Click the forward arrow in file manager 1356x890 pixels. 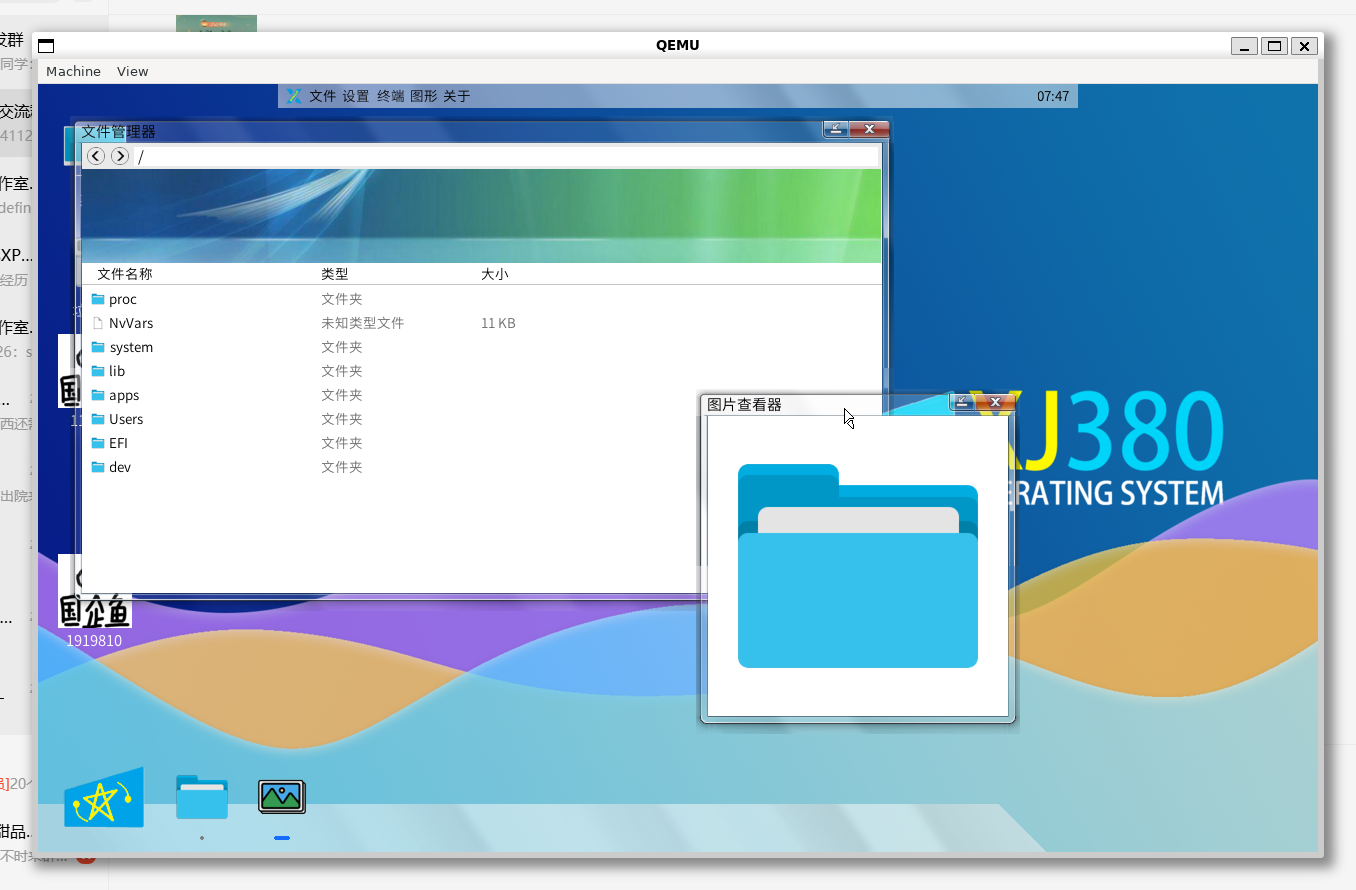120,156
